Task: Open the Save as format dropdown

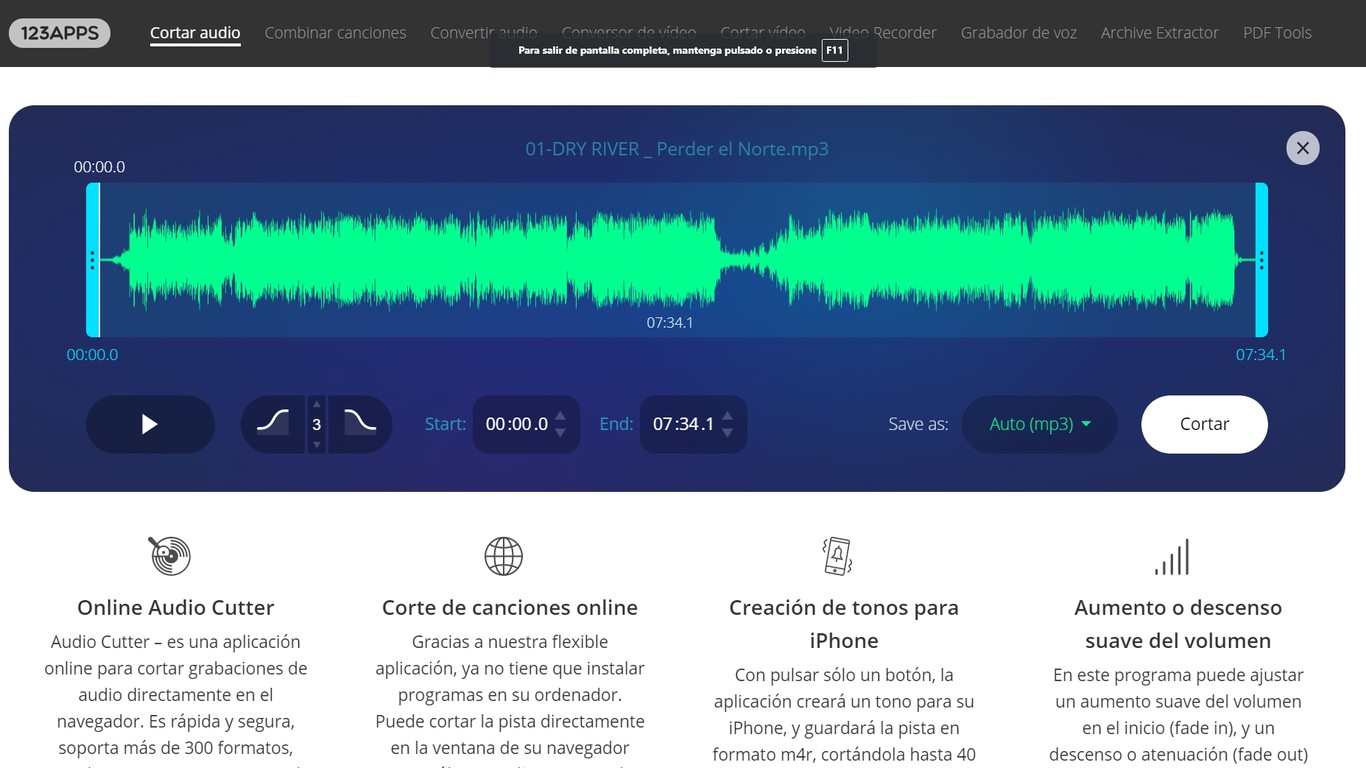Action: pos(1039,424)
